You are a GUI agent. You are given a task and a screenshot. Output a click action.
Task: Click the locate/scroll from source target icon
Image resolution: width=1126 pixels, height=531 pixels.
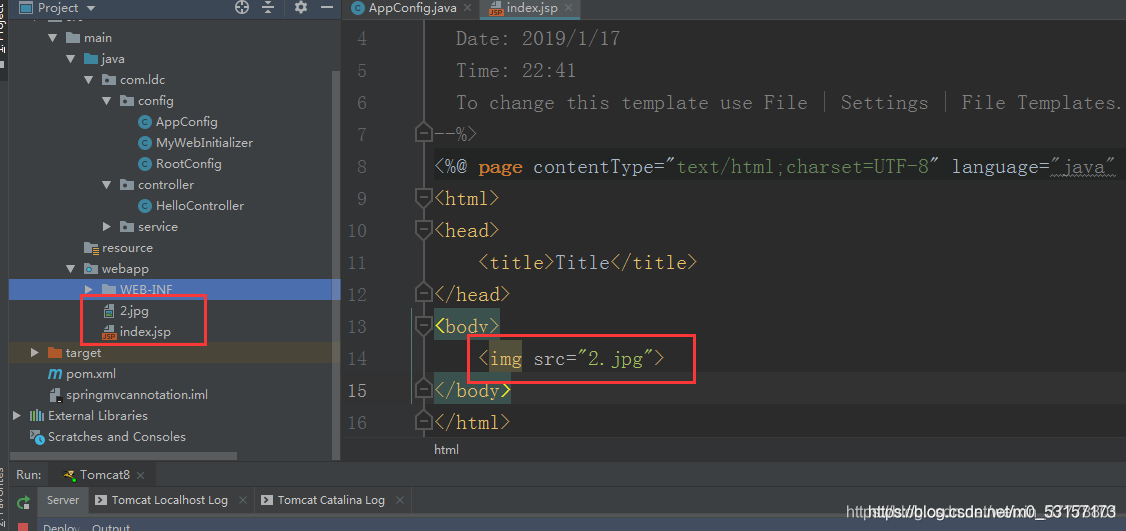(x=242, y=7)
